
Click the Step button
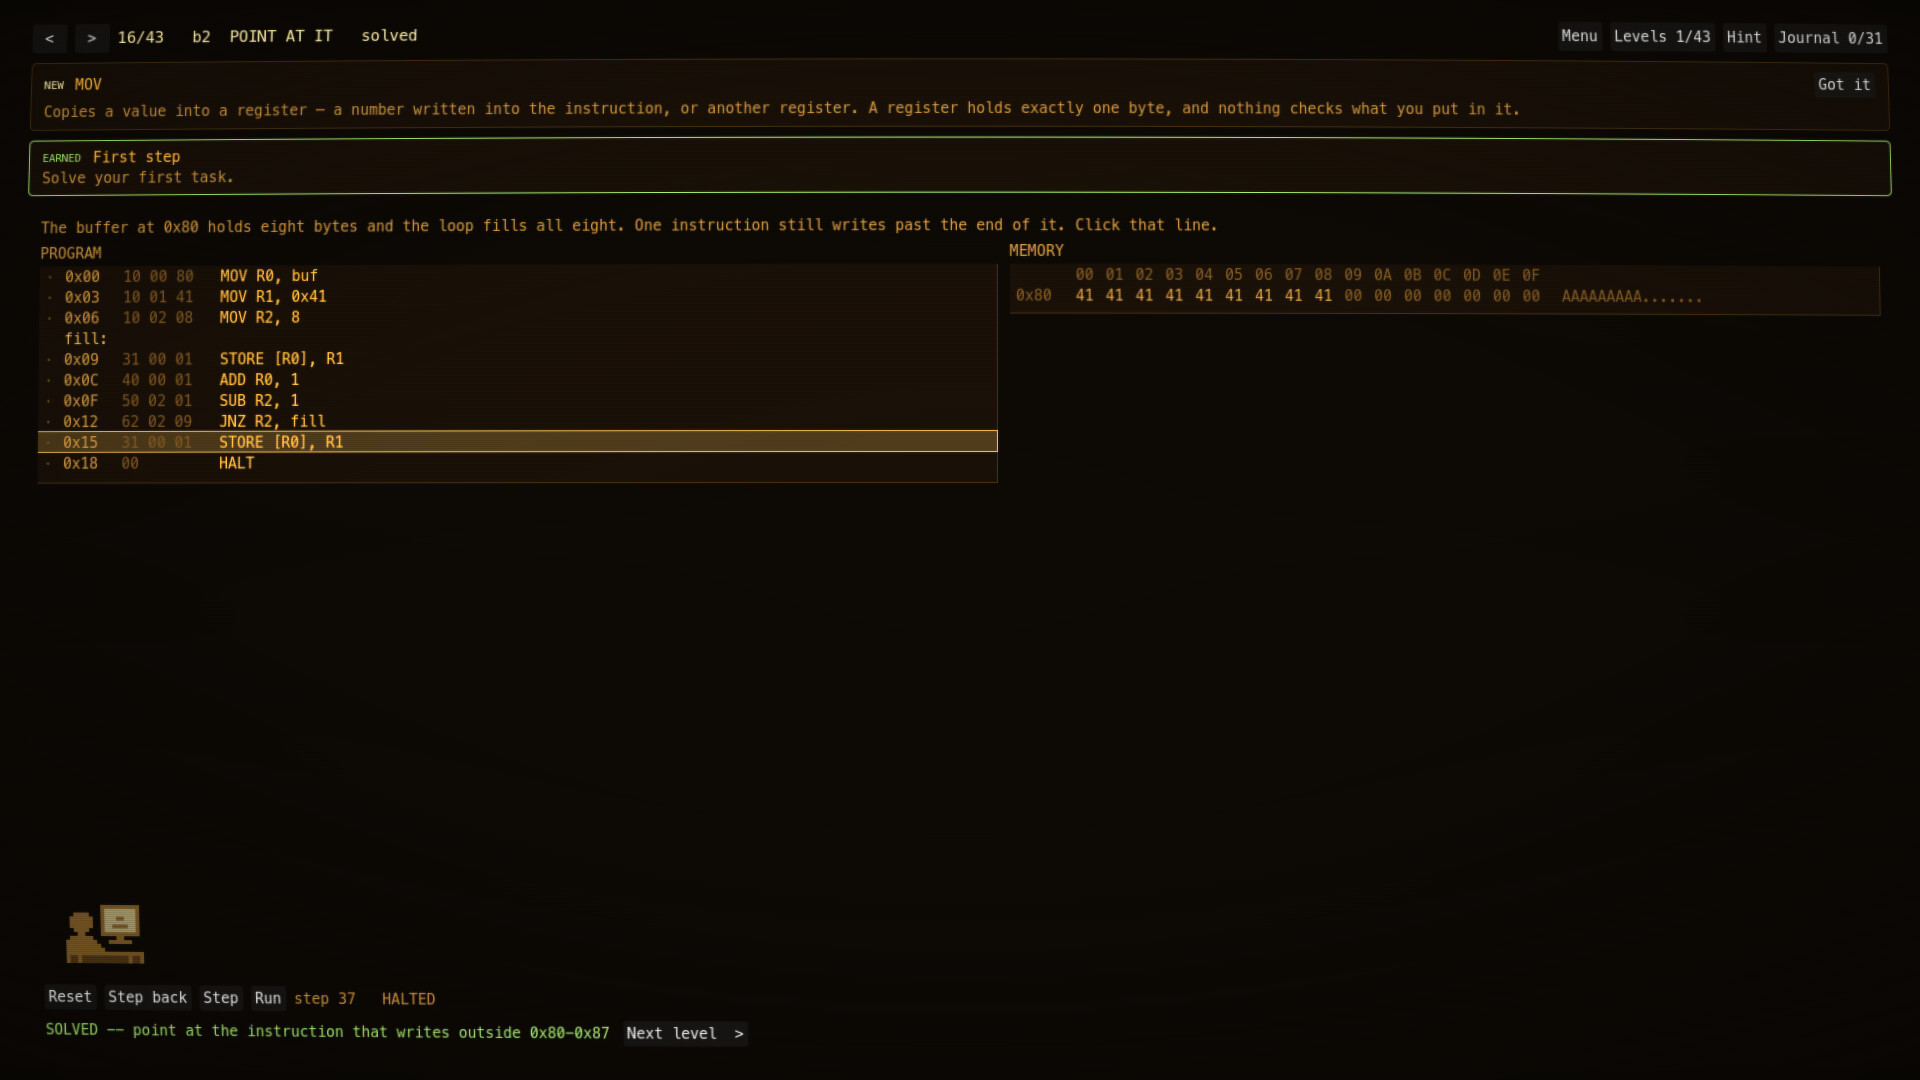(x=220, y=997)
